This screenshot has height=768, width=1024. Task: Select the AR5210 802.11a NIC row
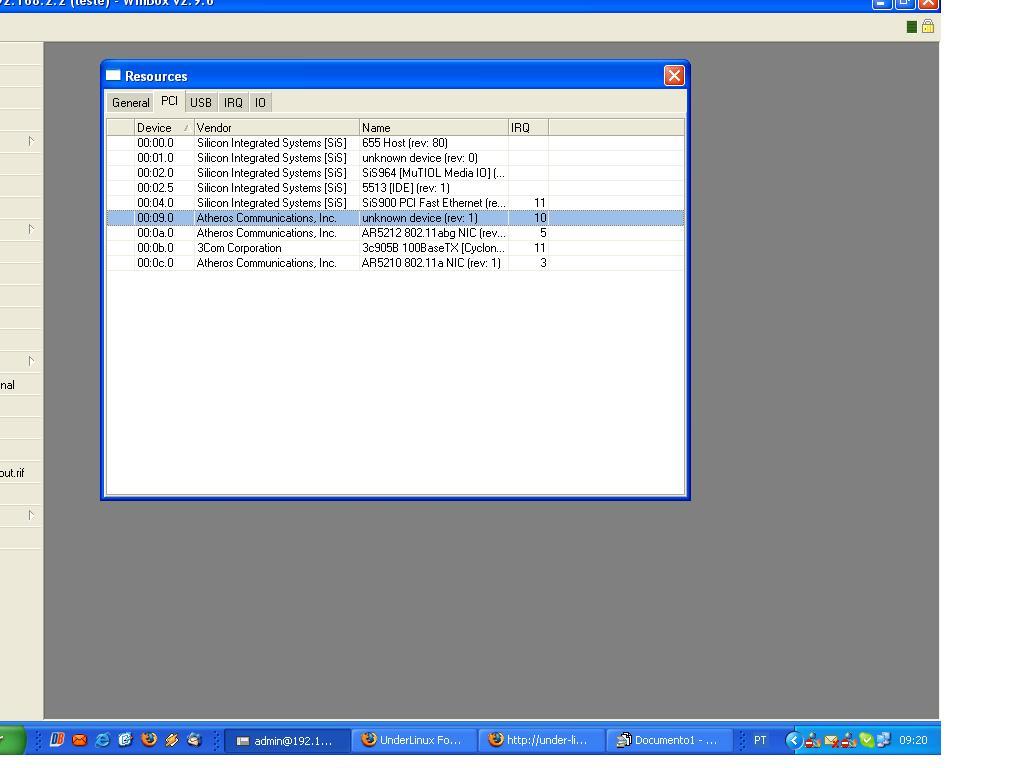[395, 263]
